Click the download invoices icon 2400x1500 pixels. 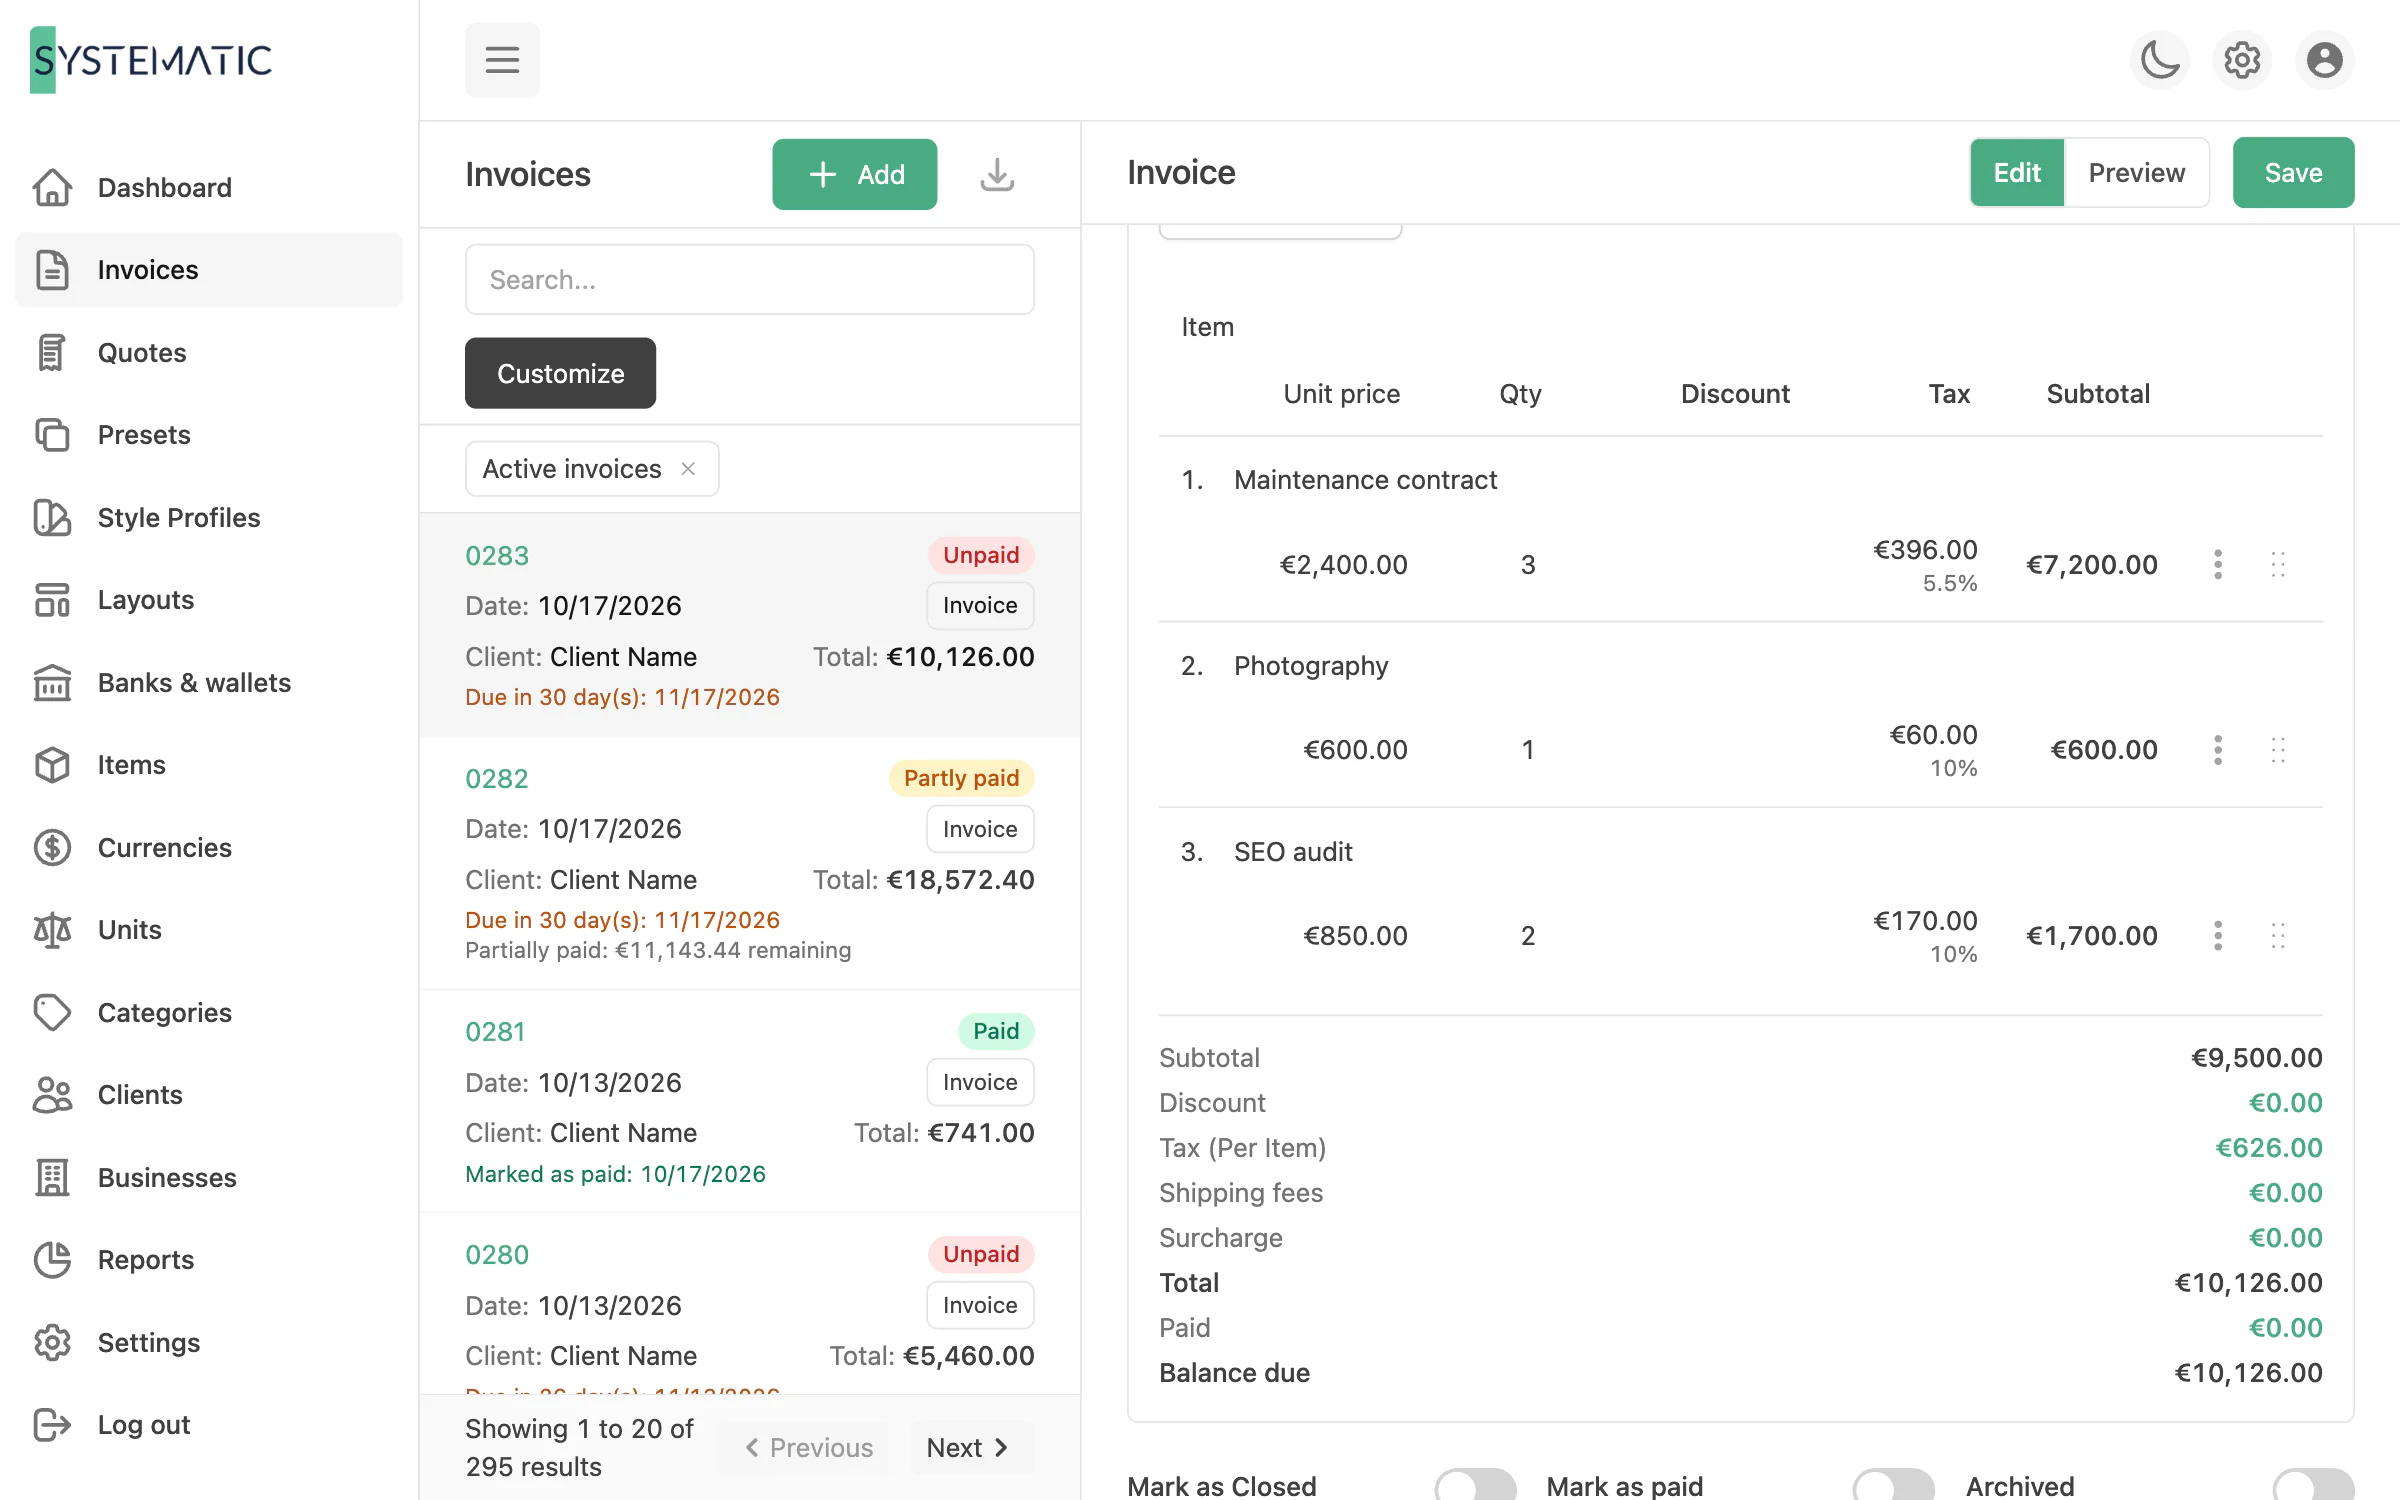(x=997, y=174)
